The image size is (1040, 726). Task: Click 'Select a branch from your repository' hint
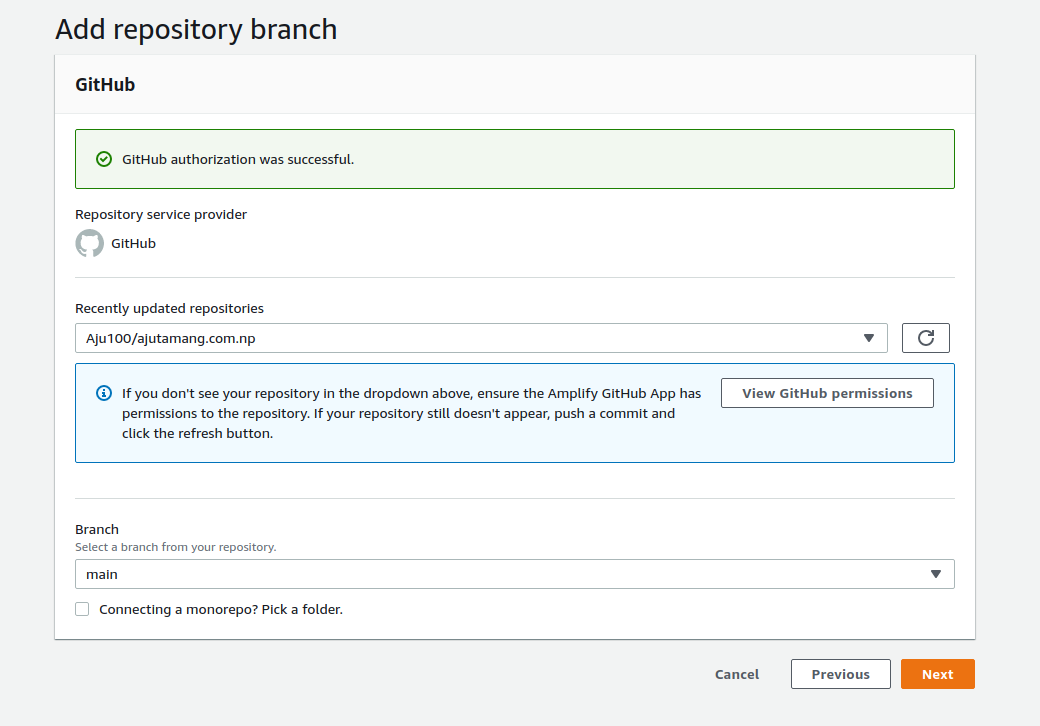[x=175, y=547]
